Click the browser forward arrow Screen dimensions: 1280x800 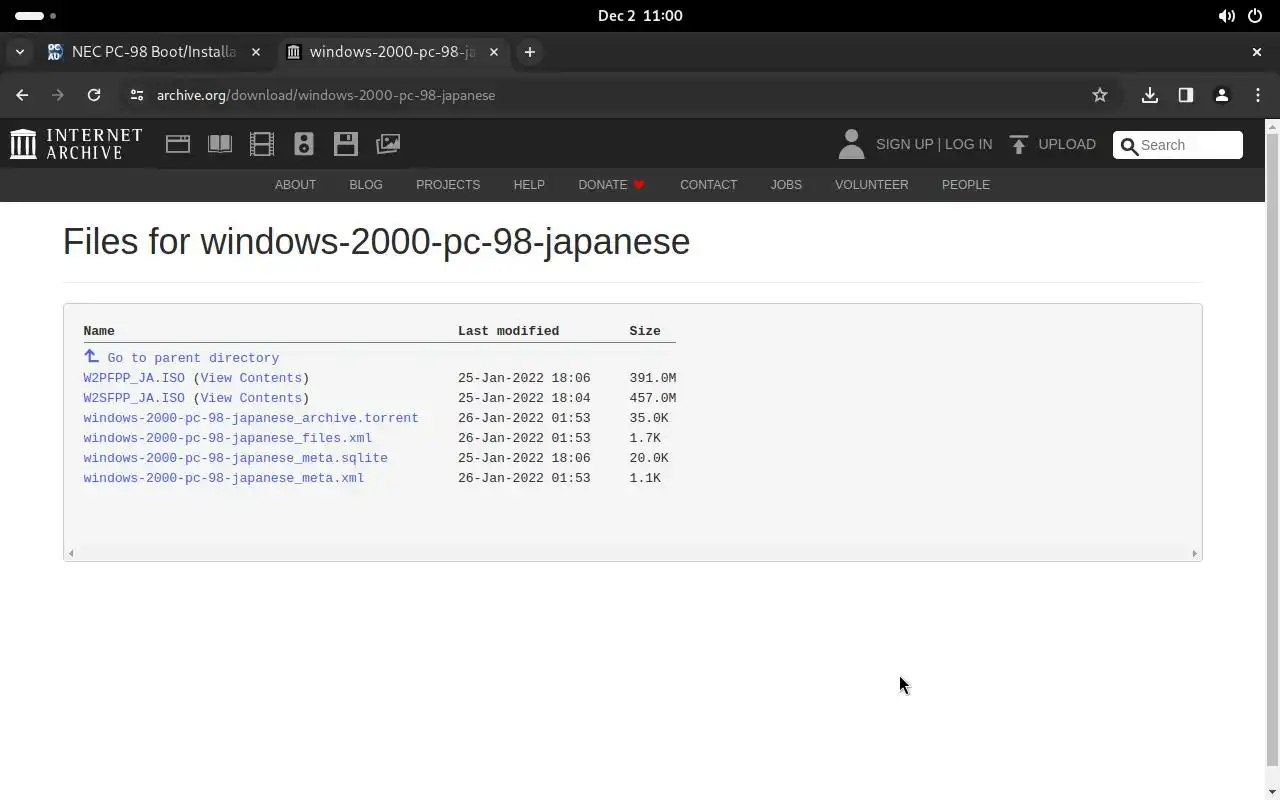coord(58,95)
